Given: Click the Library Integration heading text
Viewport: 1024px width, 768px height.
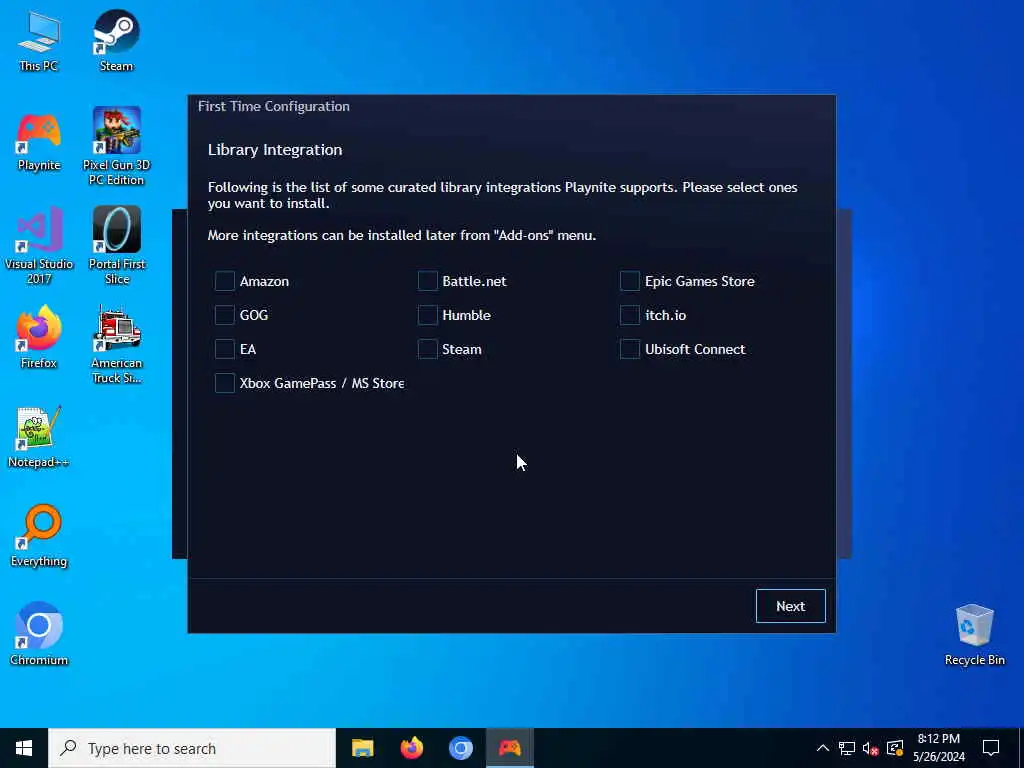Looking at the screenshot, I should (275, 150).
